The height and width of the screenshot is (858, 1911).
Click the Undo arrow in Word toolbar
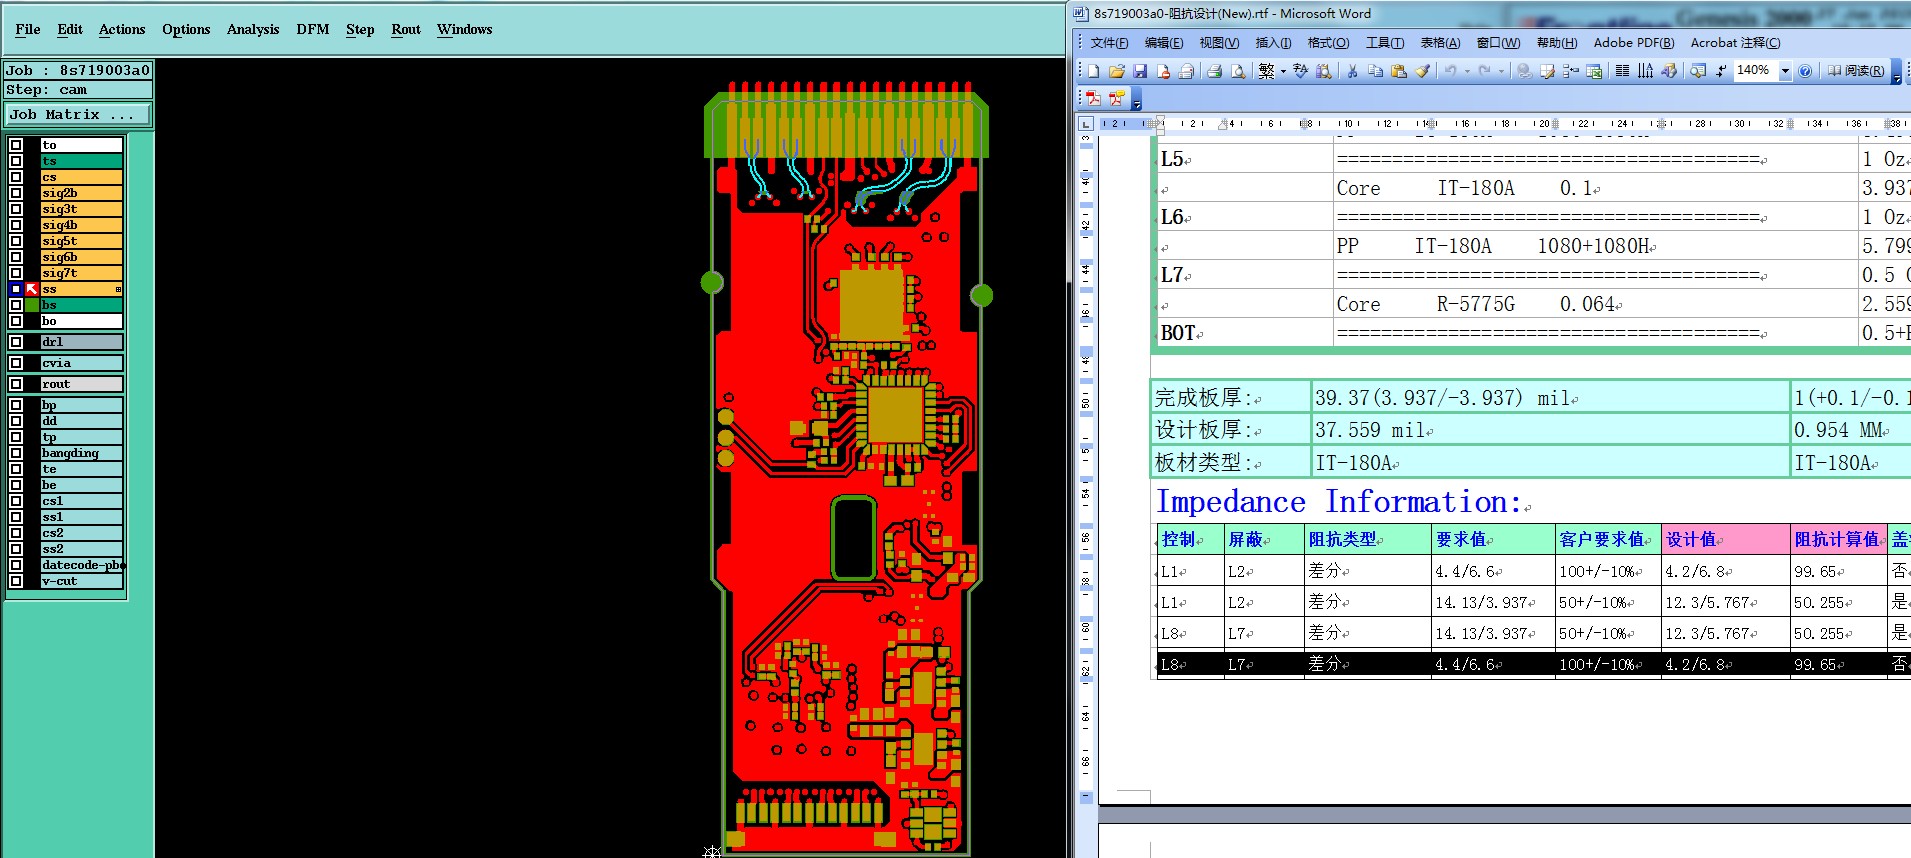(x=1450, y=71)
